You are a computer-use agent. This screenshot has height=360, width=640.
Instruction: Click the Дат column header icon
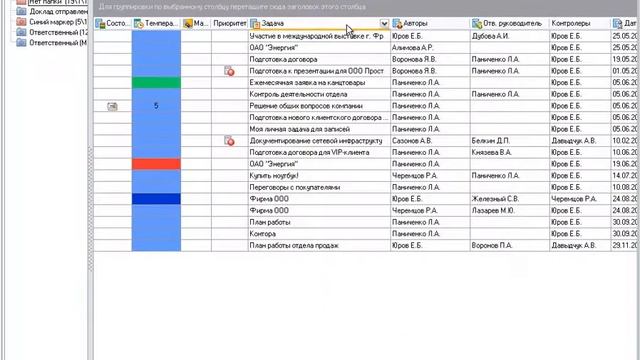618,24
